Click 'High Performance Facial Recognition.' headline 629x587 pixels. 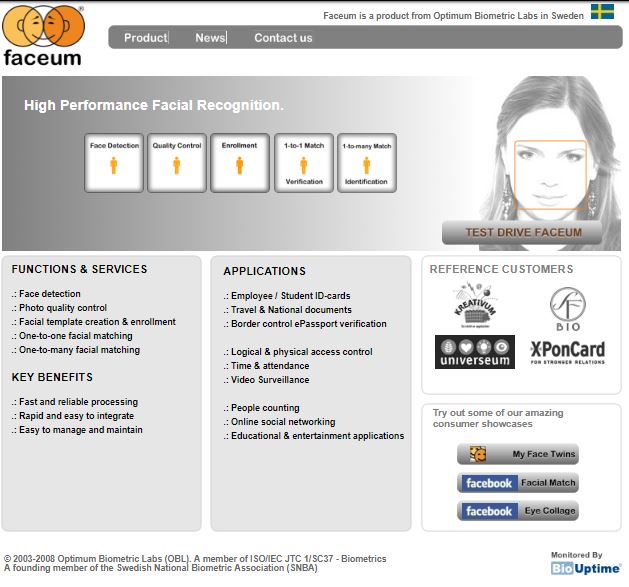[154, 105]
